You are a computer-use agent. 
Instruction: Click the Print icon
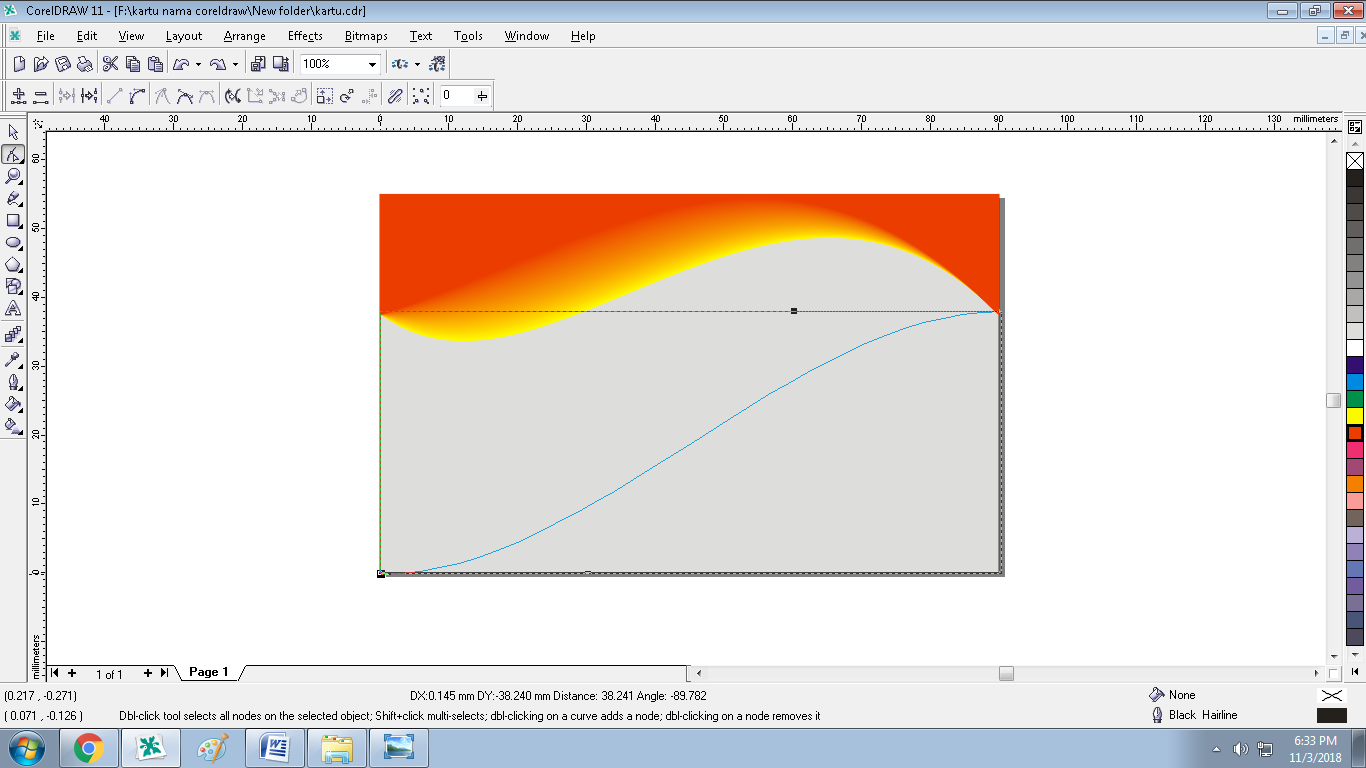tap(85, 64)
